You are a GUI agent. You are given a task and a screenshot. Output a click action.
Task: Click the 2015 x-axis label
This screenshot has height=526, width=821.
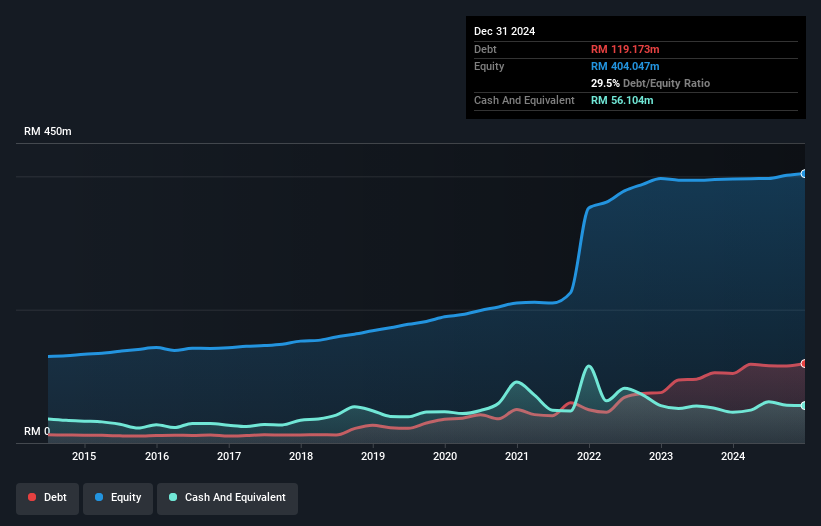[84, 456]
